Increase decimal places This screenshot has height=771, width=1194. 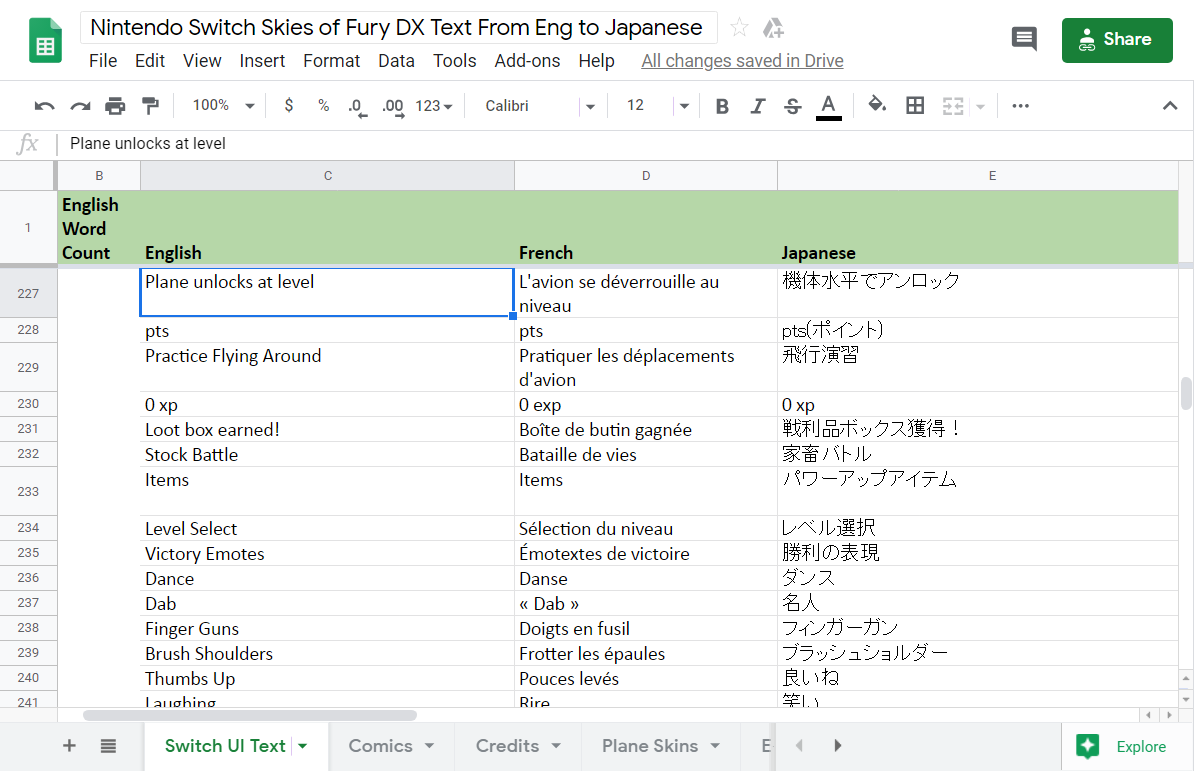click(x=393, y=107)
